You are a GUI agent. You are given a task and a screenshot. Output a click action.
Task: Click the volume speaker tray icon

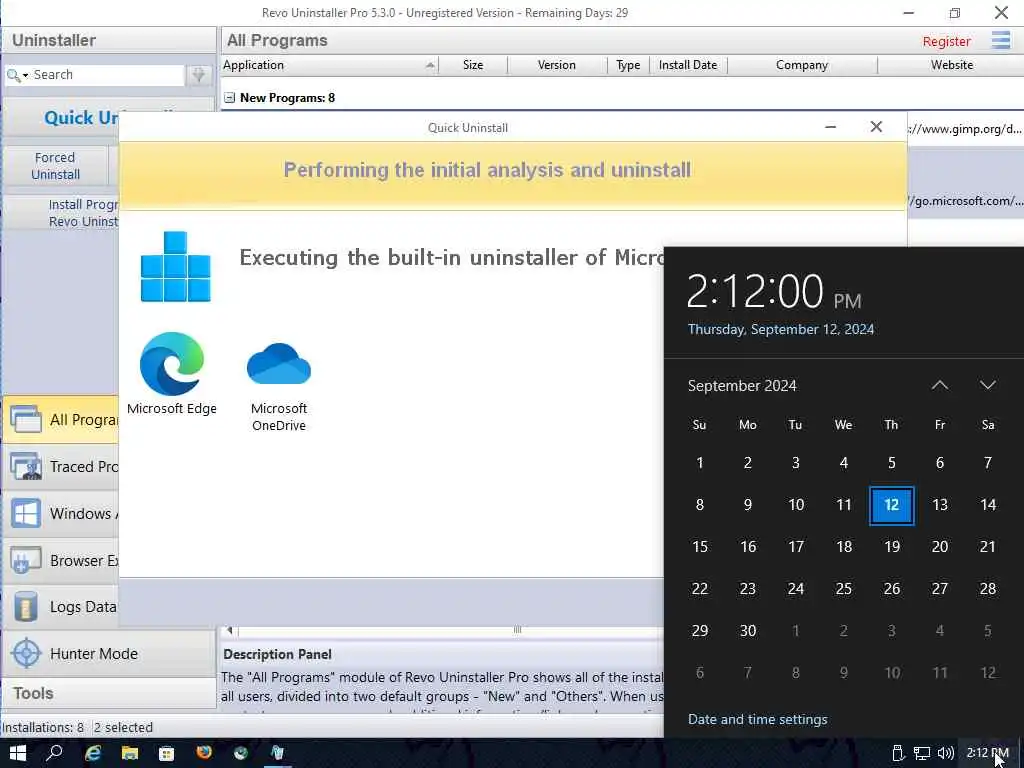point(945,753)
